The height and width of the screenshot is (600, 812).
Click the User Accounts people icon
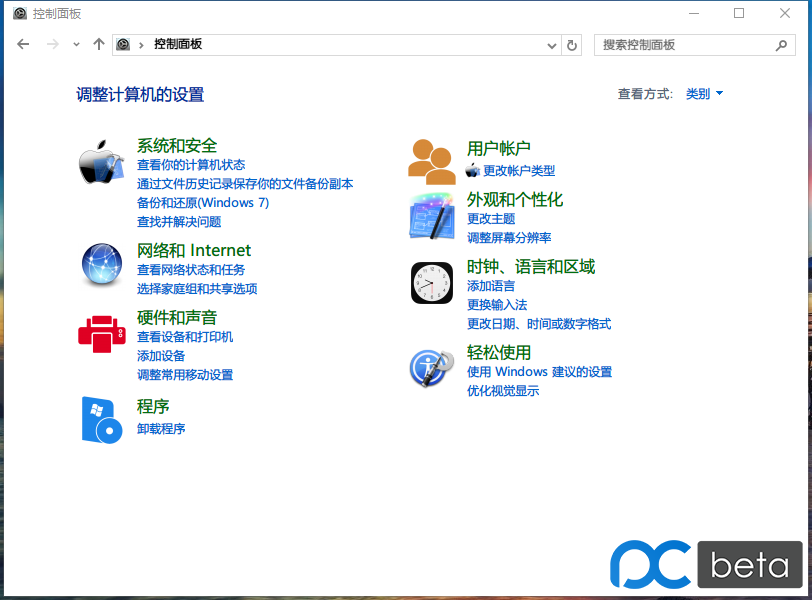click(x=432, y=161)
